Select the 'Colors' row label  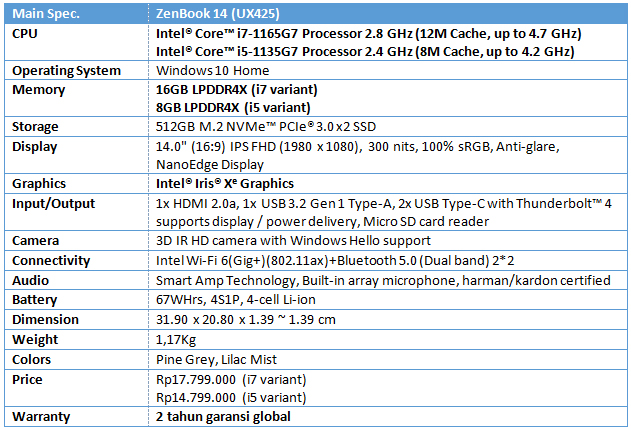point(31,359)
